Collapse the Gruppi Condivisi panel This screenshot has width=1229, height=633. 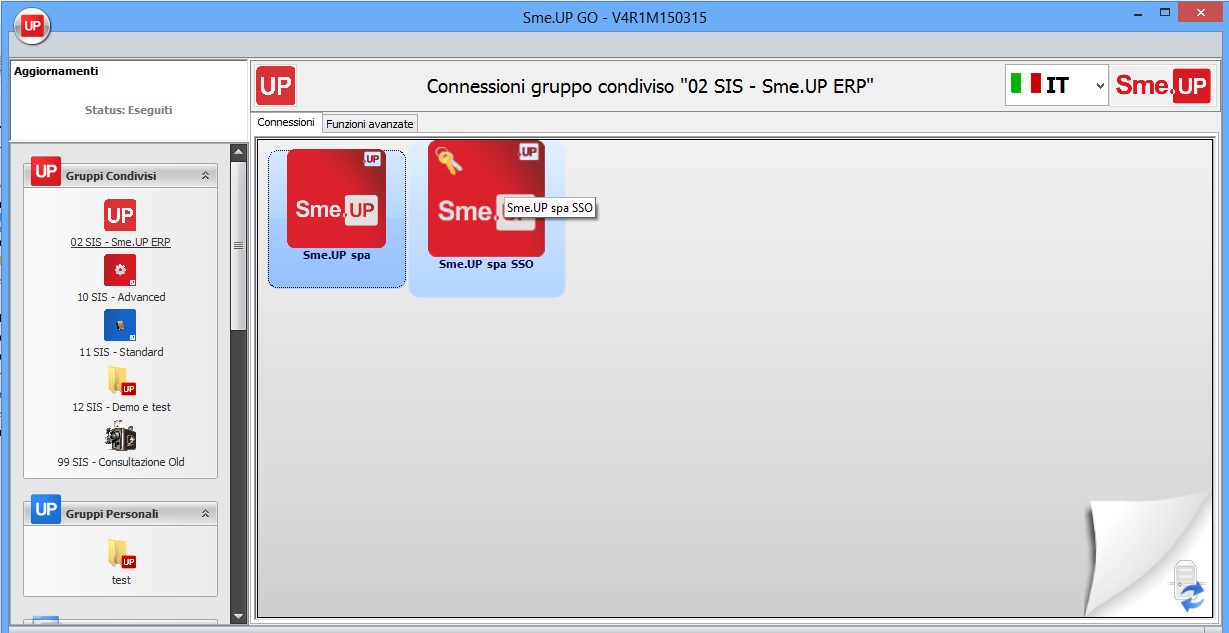206,175
